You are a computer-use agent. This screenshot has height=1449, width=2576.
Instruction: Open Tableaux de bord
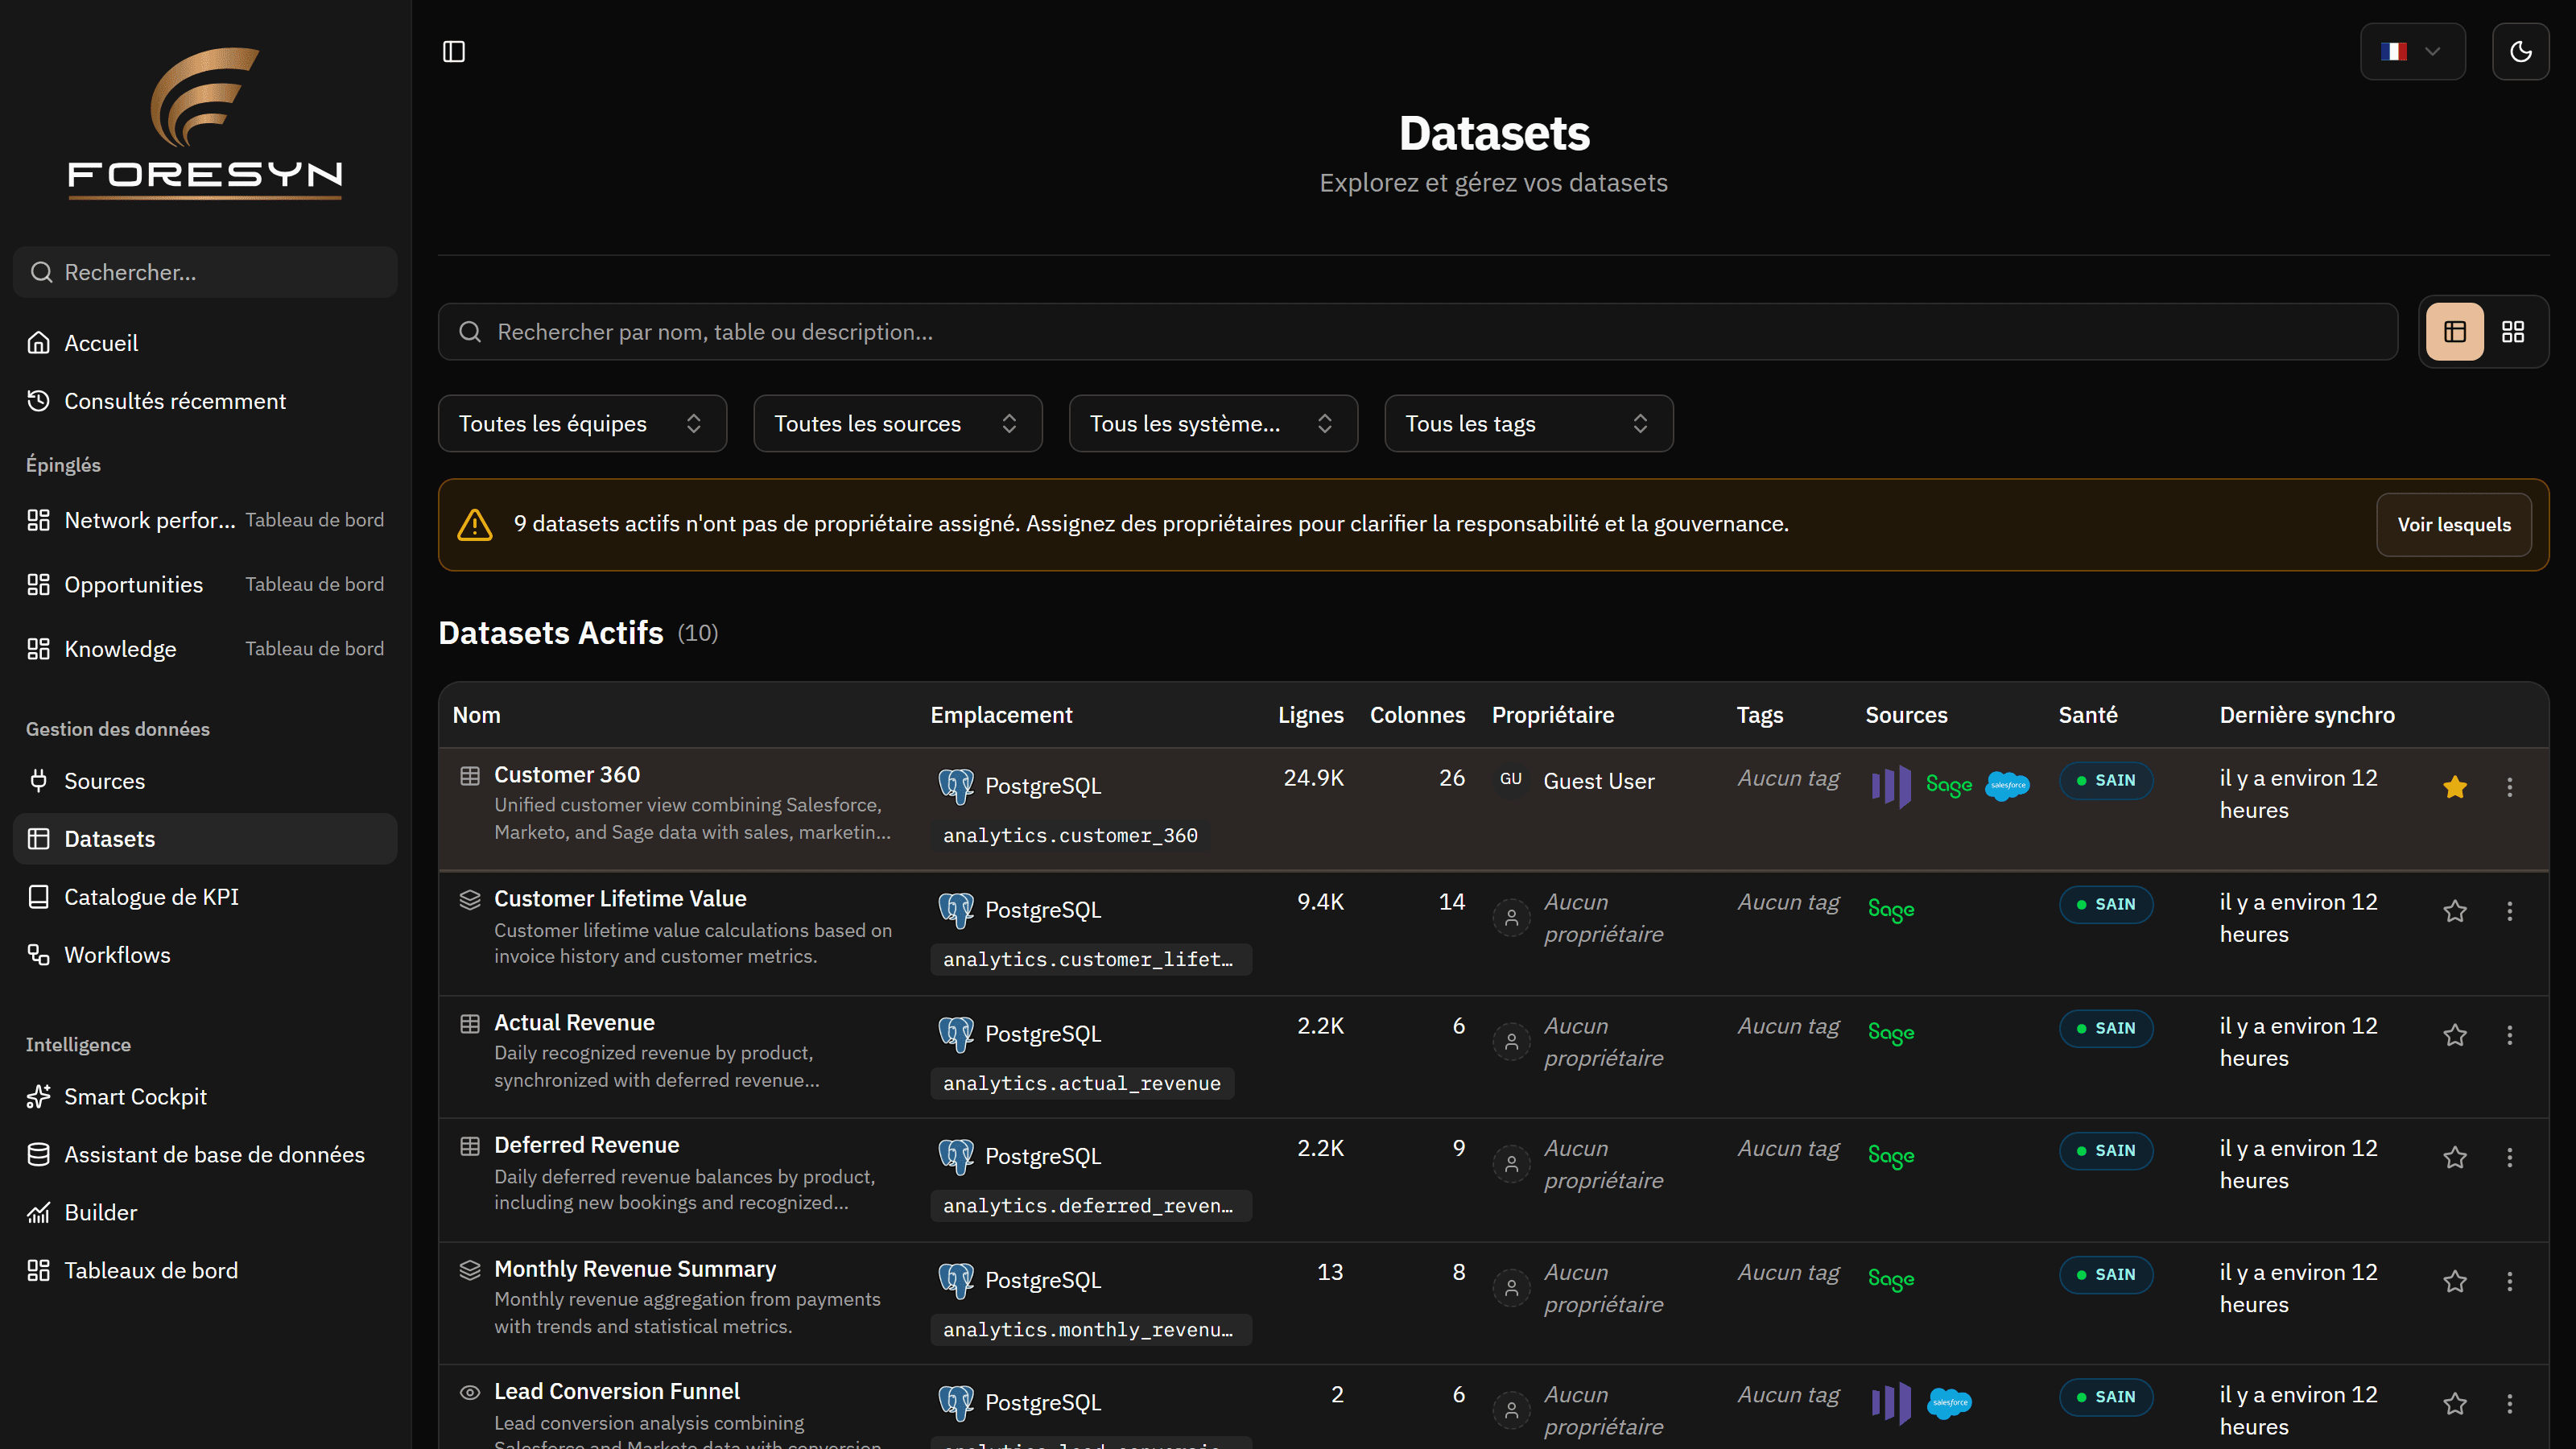[205, 1271]
